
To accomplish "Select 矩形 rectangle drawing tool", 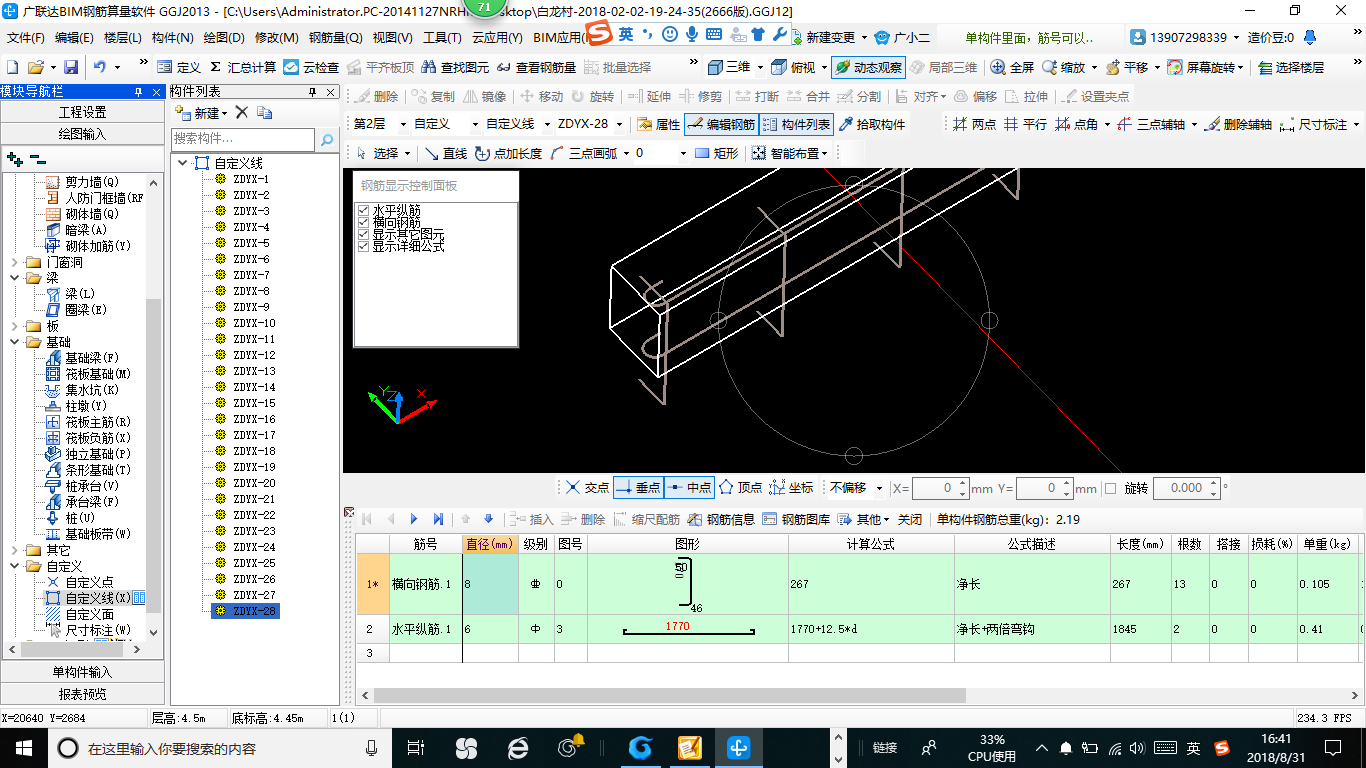I will 716,153.
